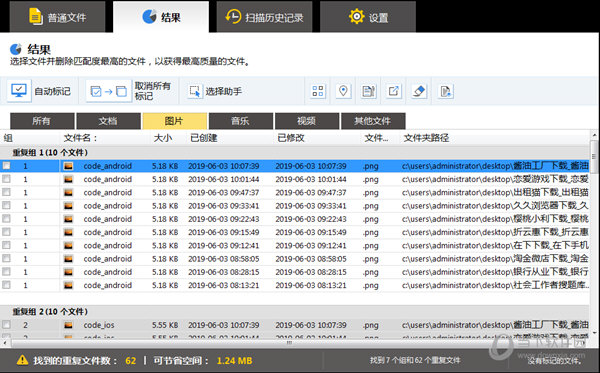Click image icon of row created 10:01:44
The height and width of the screenshot is (373, 600).
point(68,179)
